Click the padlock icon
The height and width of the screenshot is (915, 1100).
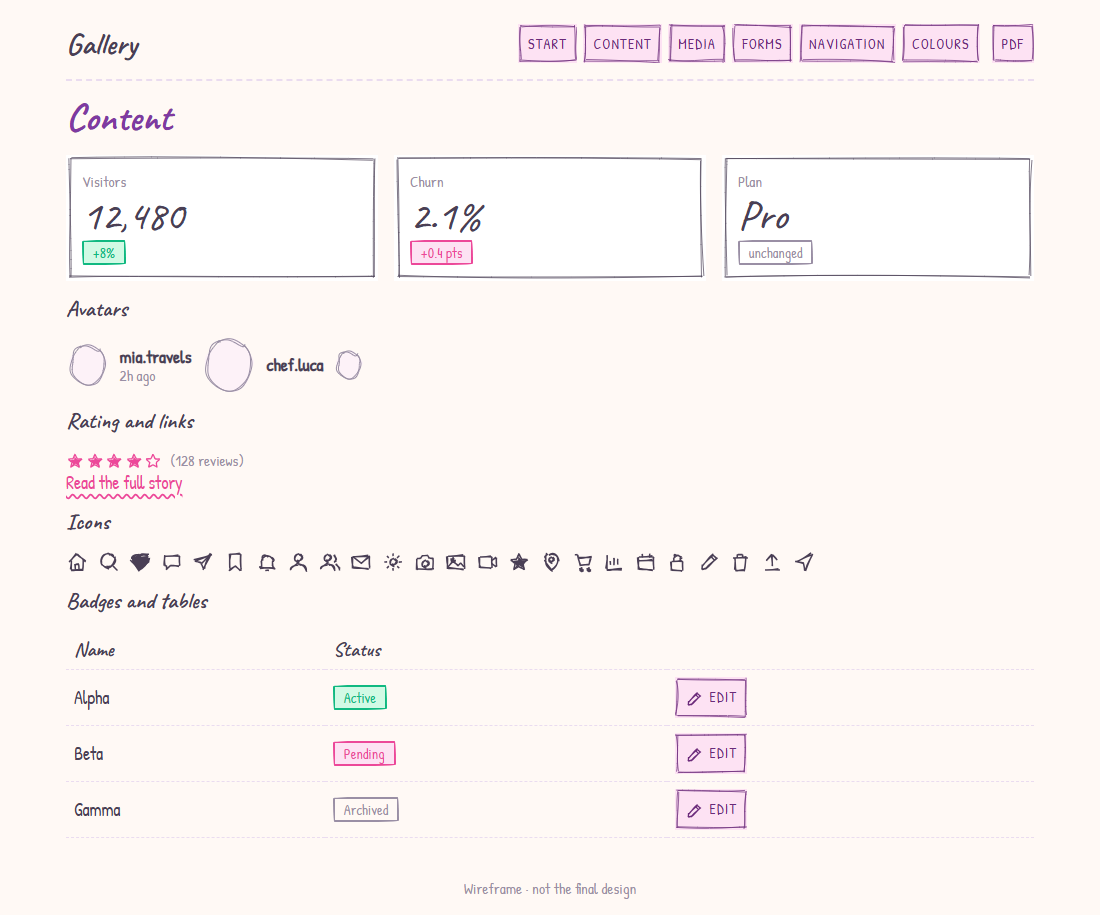[677, 562]
